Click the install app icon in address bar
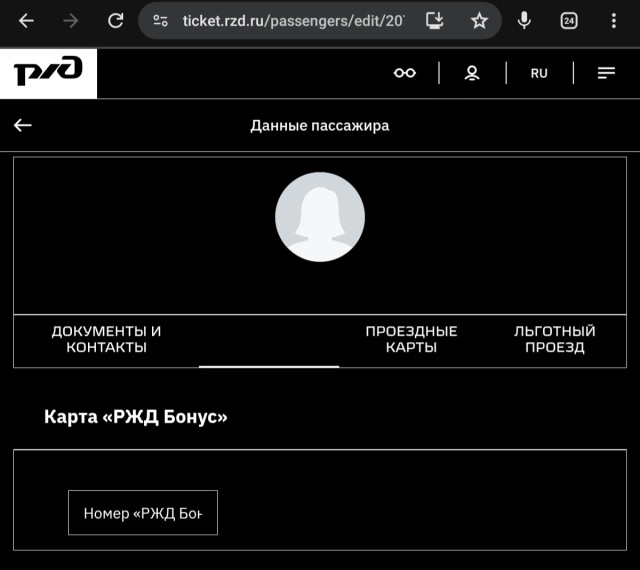 click(435, 20)
